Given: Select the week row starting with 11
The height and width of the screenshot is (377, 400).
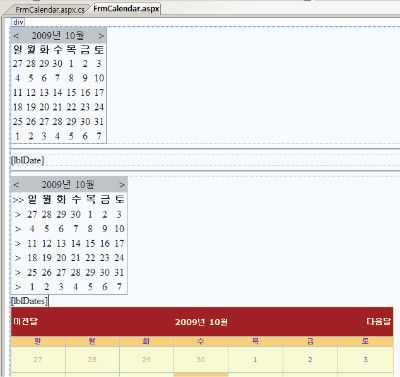Looking at the screenshot, I should tap(18, 244).
